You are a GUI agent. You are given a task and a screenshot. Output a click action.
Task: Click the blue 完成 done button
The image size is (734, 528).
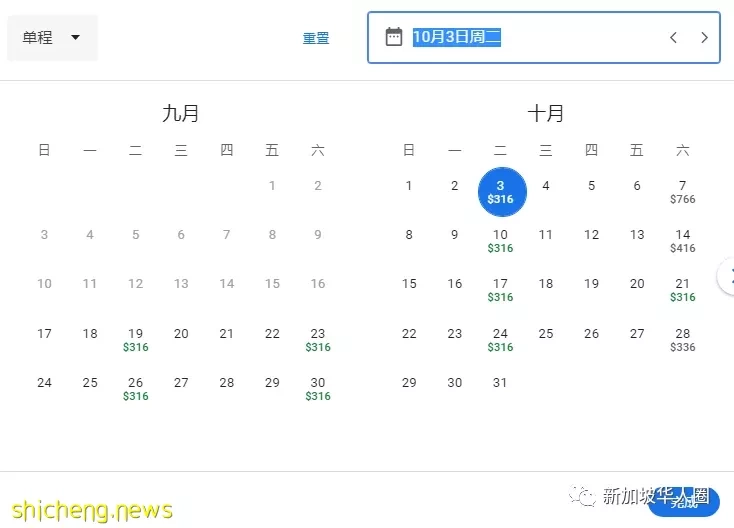[x=684, y=503]
